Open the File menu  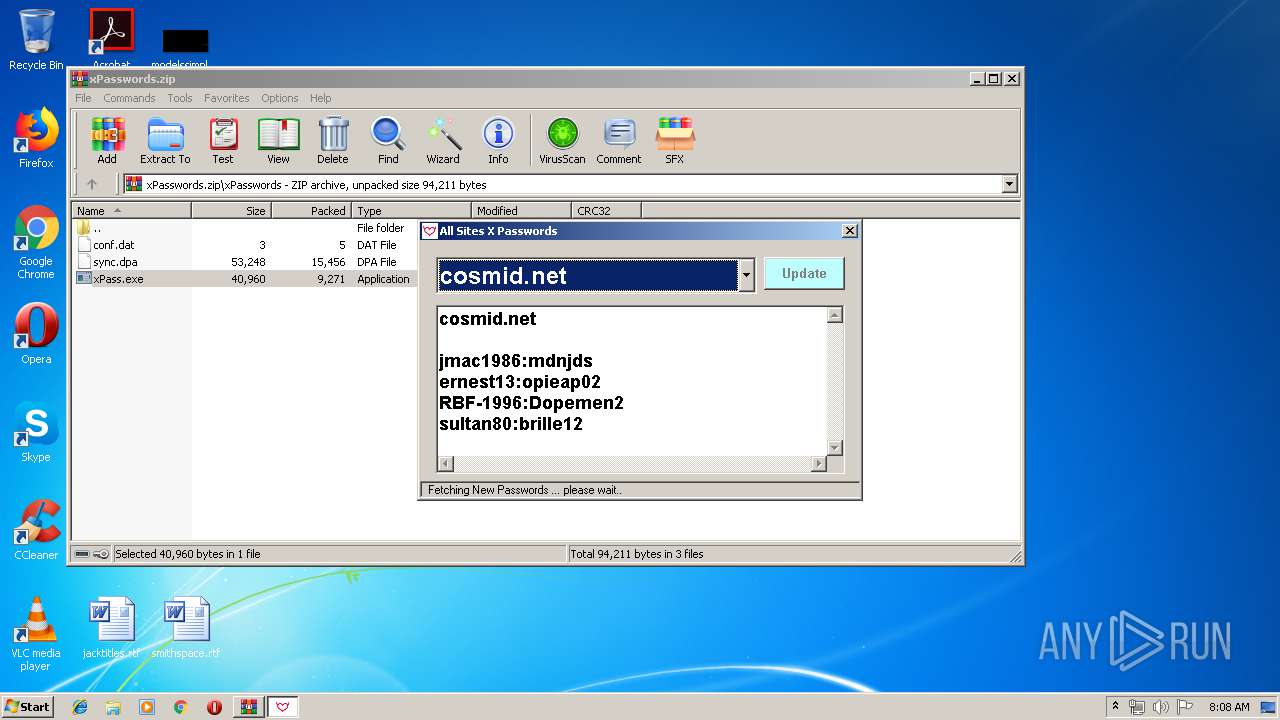click(x=83, y=98)
